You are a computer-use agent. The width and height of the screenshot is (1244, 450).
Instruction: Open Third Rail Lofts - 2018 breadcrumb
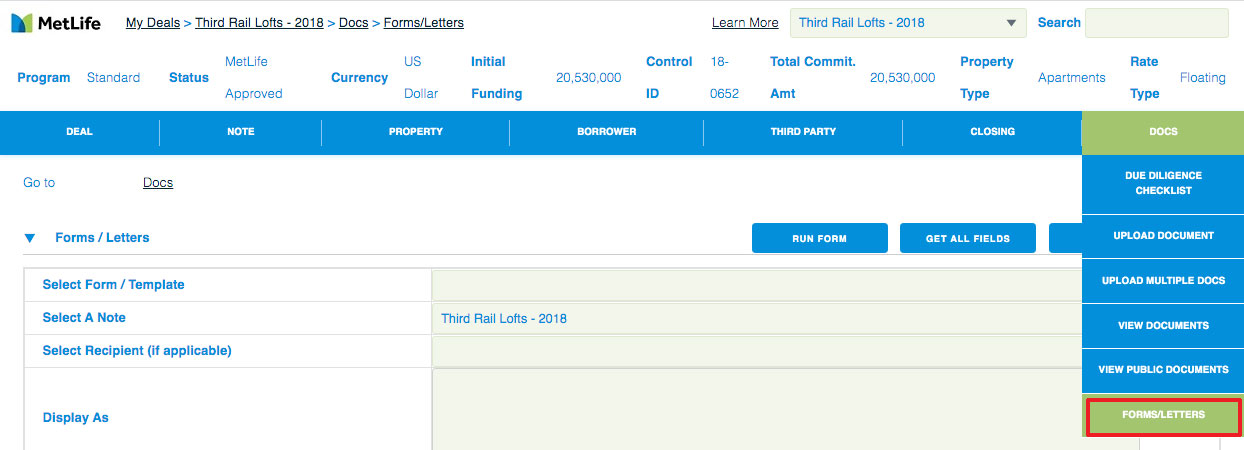click(x=259, y=22)
